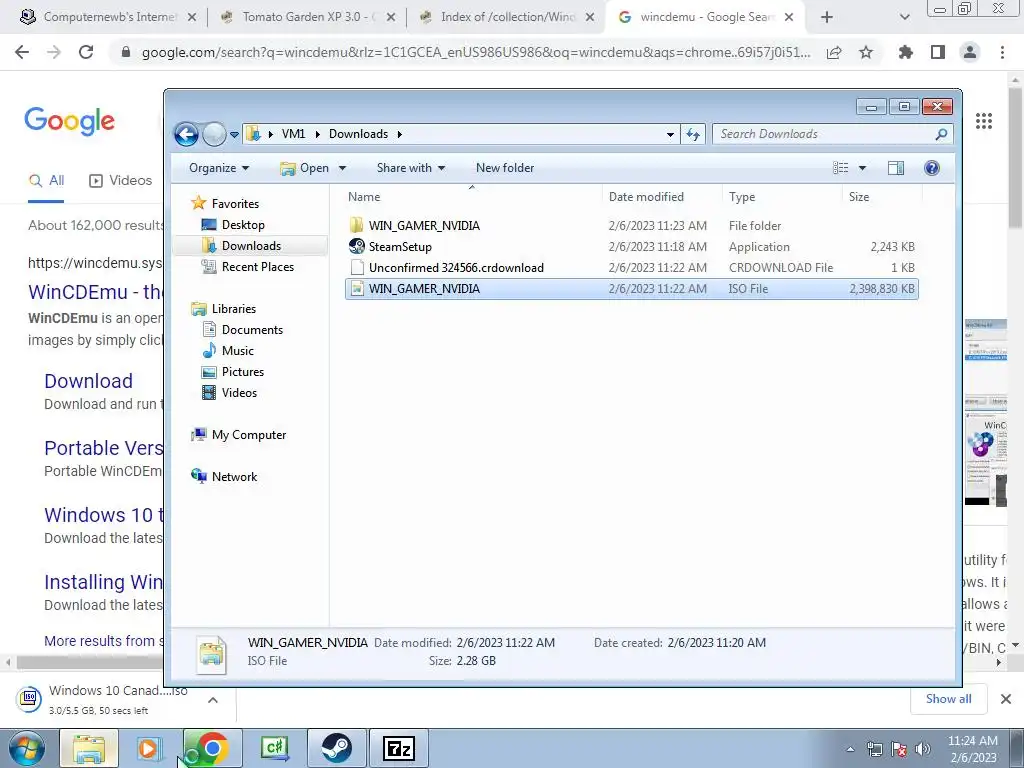Open Music library

(x=228, y=351)
